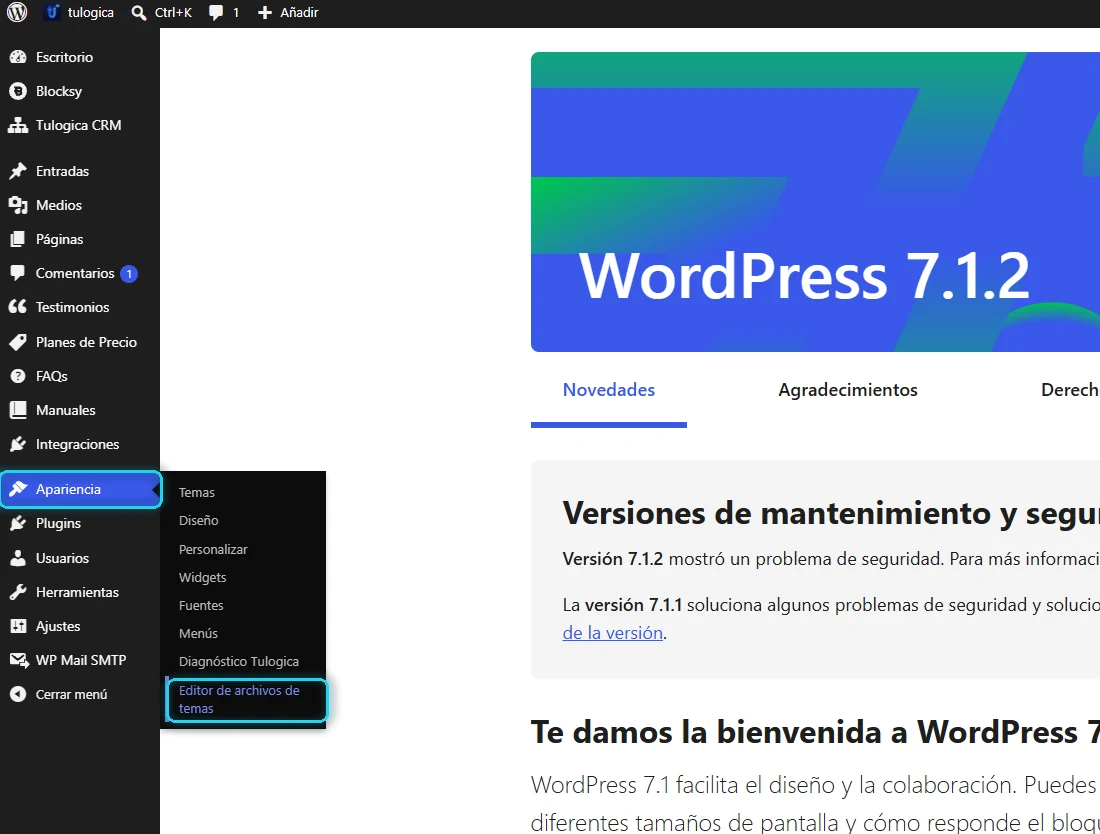Click the Apariencia paintbrush icon

coord(18,489)
